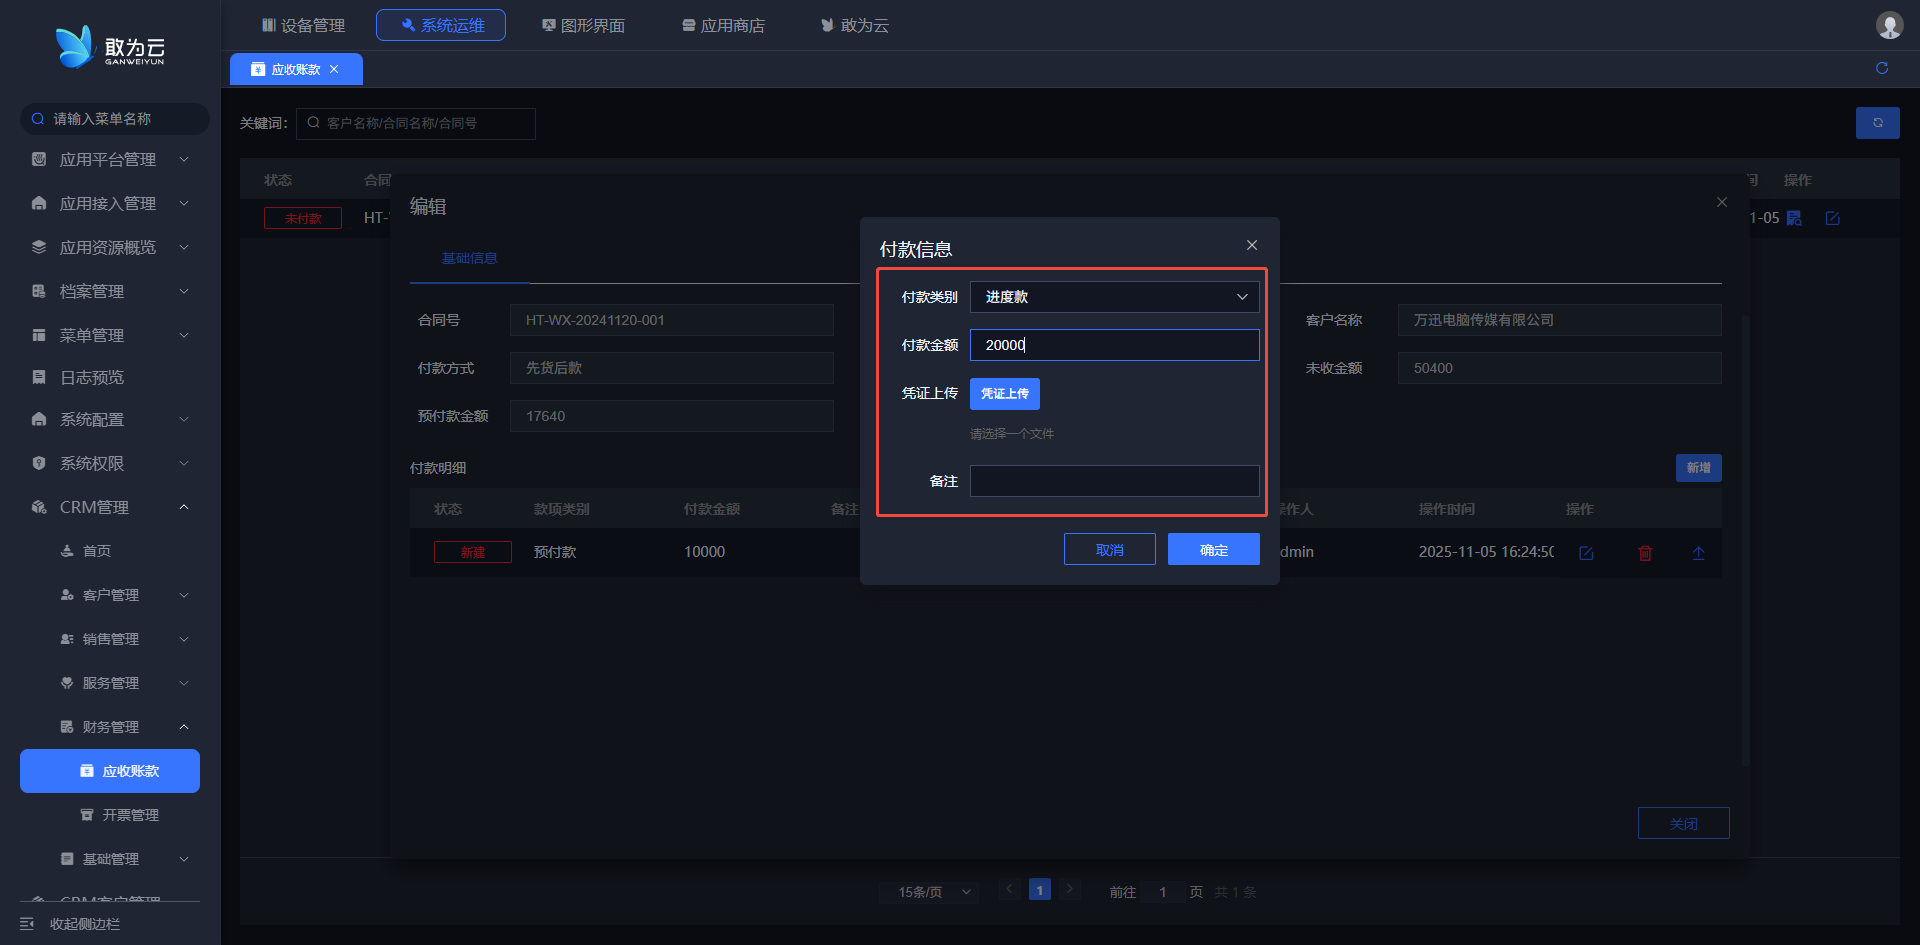Click the refresh icon at top right
This screenshot has height=945, width=1920.
(x=1881, y=68)
